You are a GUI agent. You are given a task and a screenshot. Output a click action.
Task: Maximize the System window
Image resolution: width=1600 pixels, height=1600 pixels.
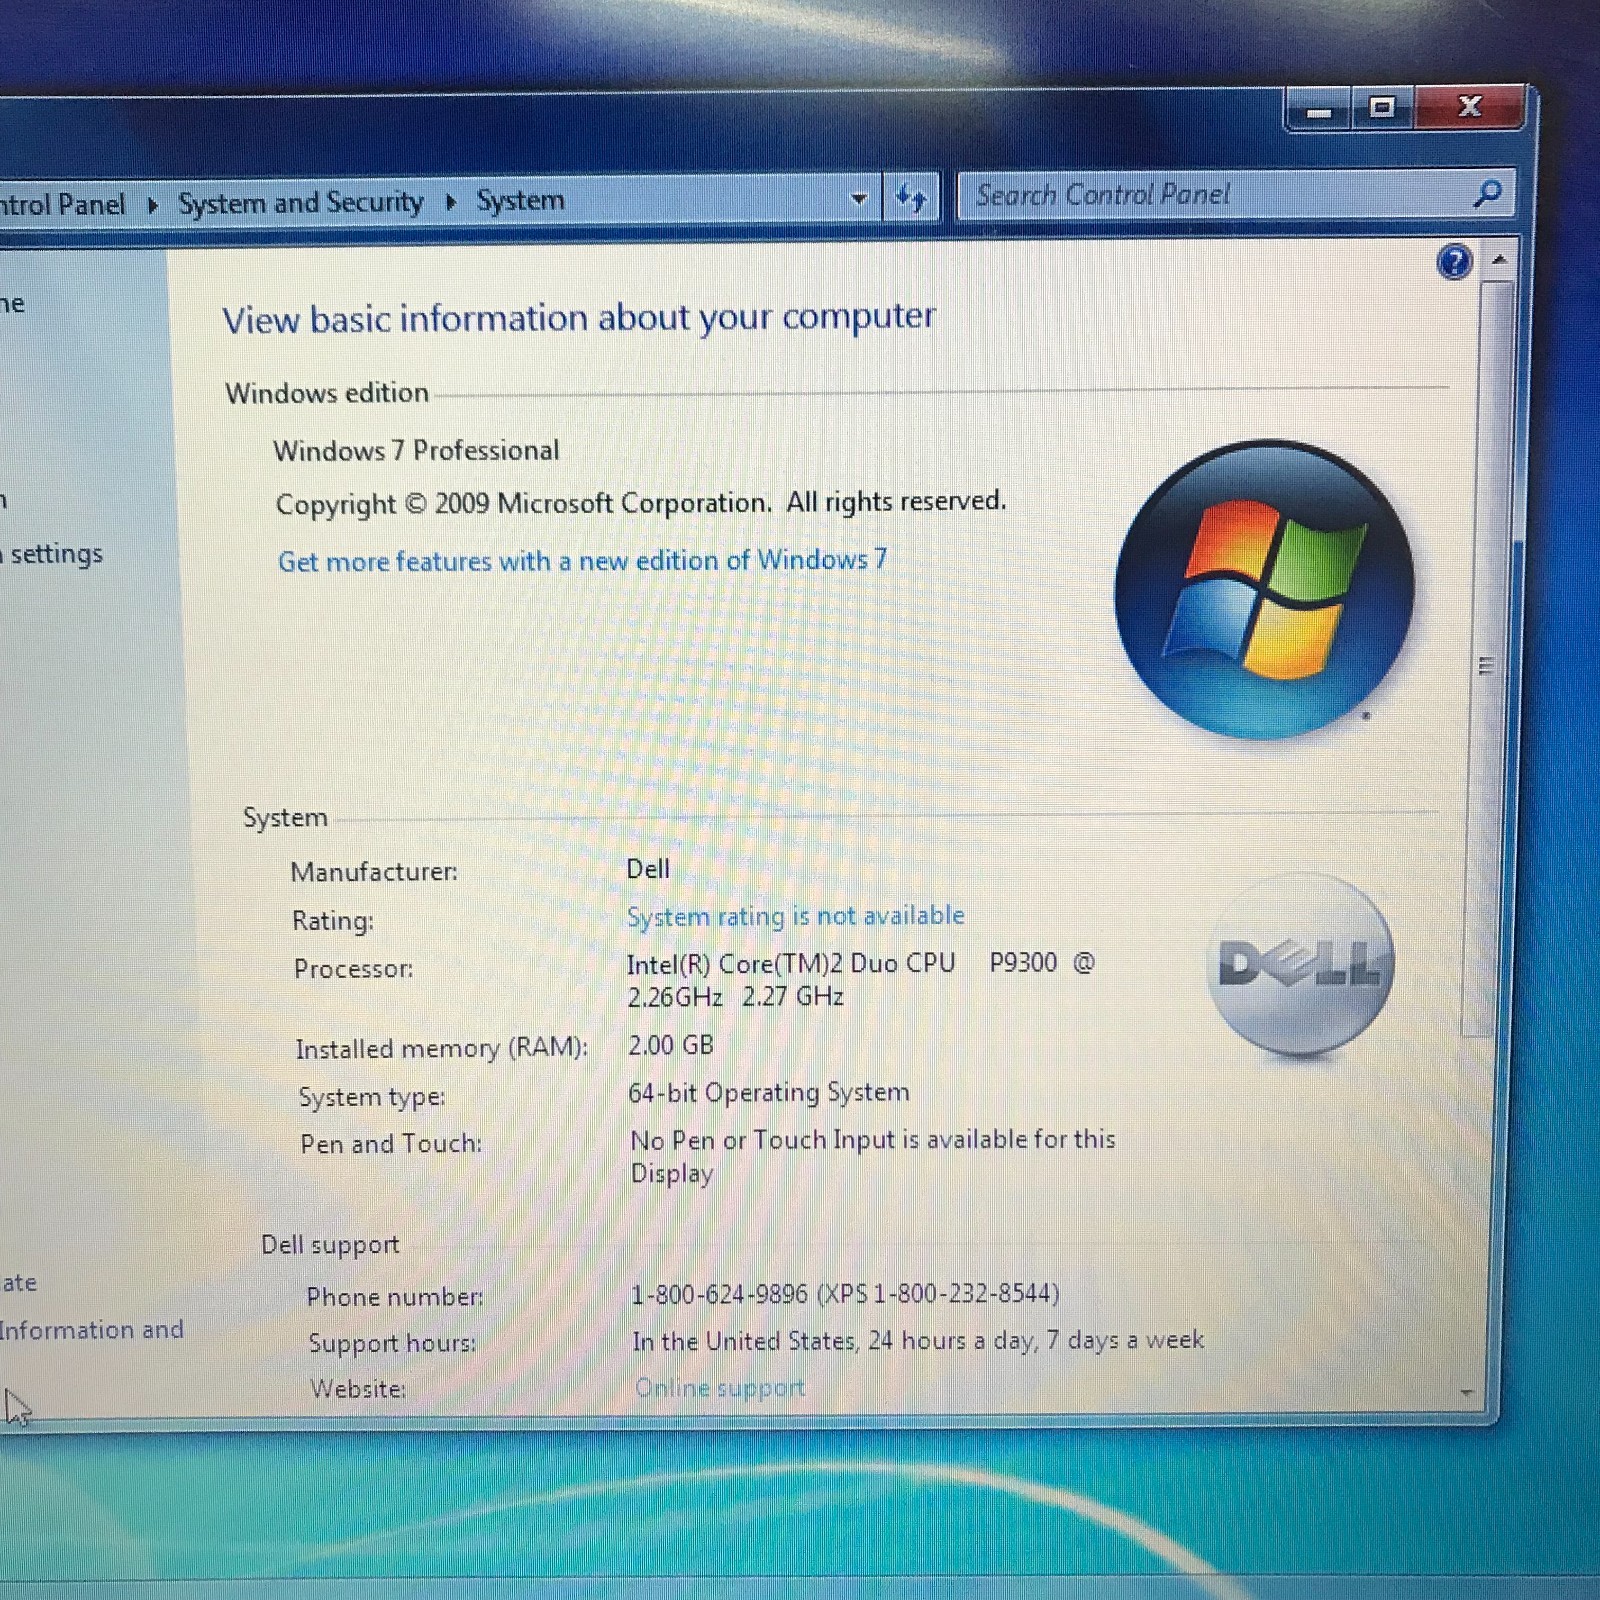[x=1382, y=108]
